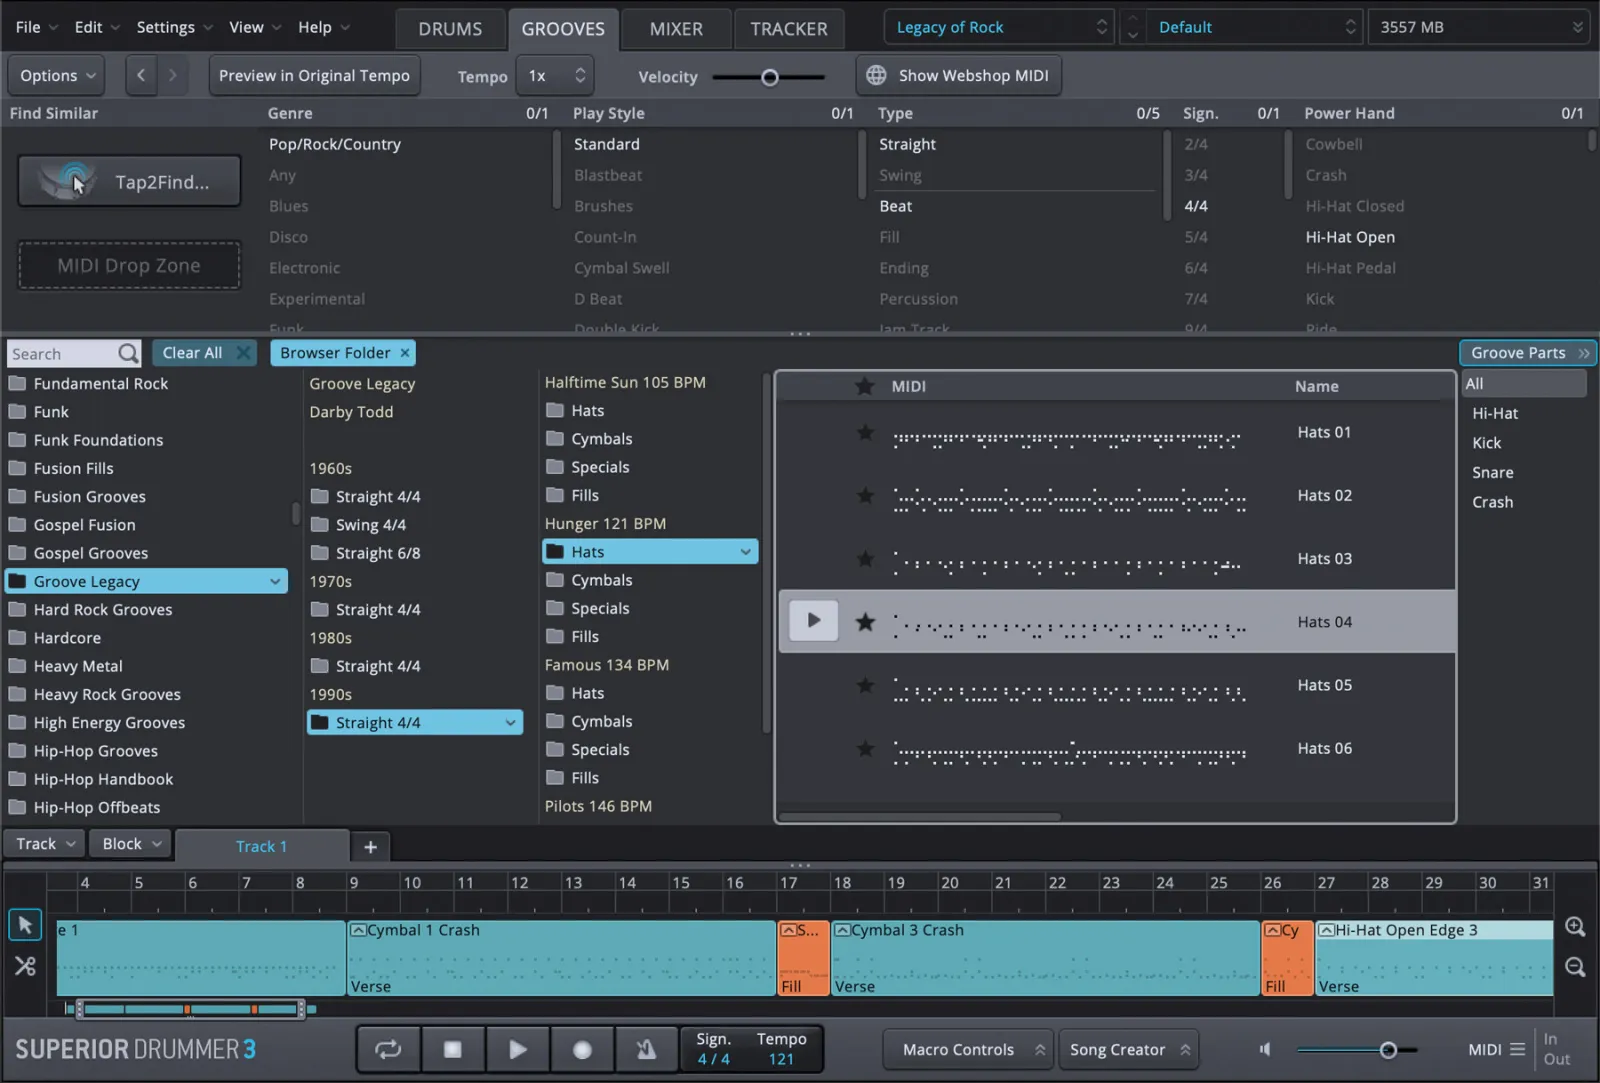Add a new track with plus button
Viewport: 1600px width, 1083px height.
click(x=370, y=847)
